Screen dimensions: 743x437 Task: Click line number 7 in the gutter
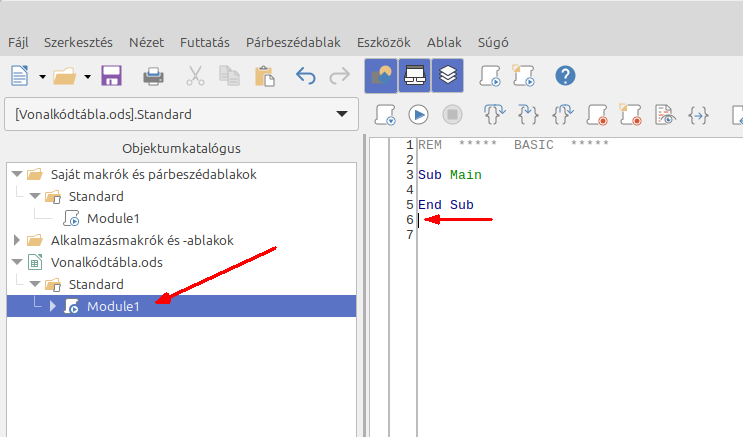[x=410, y=235]
